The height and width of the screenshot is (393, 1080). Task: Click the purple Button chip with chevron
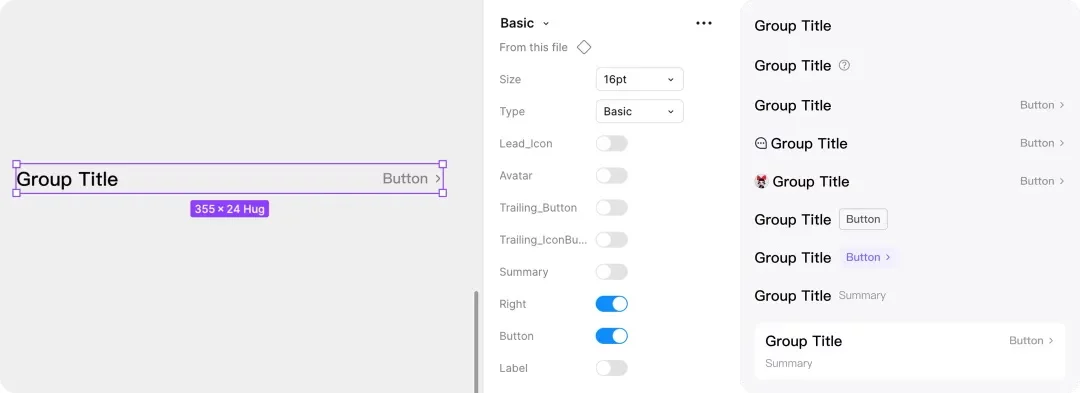(x=868, y=257)
